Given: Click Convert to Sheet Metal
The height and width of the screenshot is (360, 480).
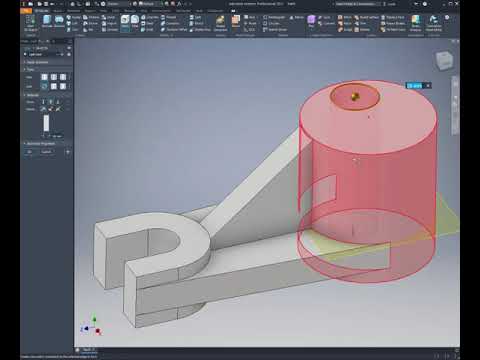Looking at the screenshot, I should 434,23.
